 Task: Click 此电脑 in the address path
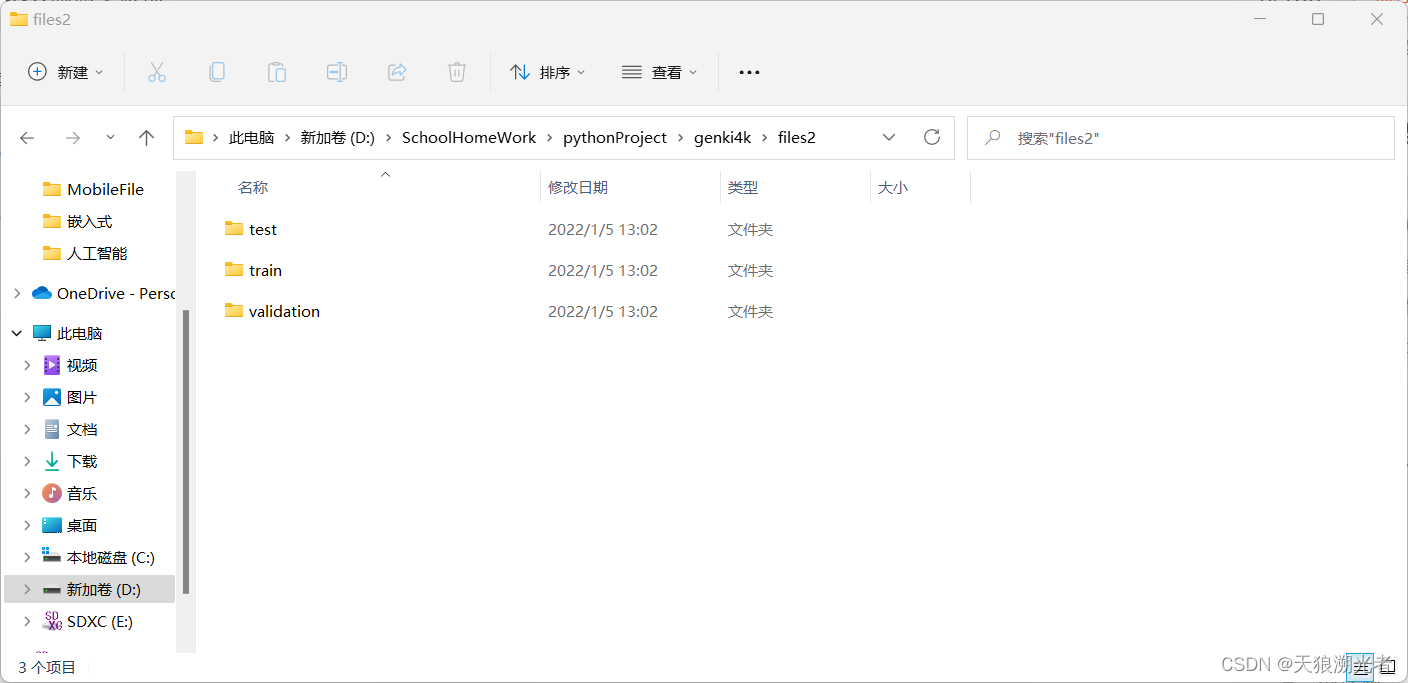pyautogui.click(x=251, y=138)
